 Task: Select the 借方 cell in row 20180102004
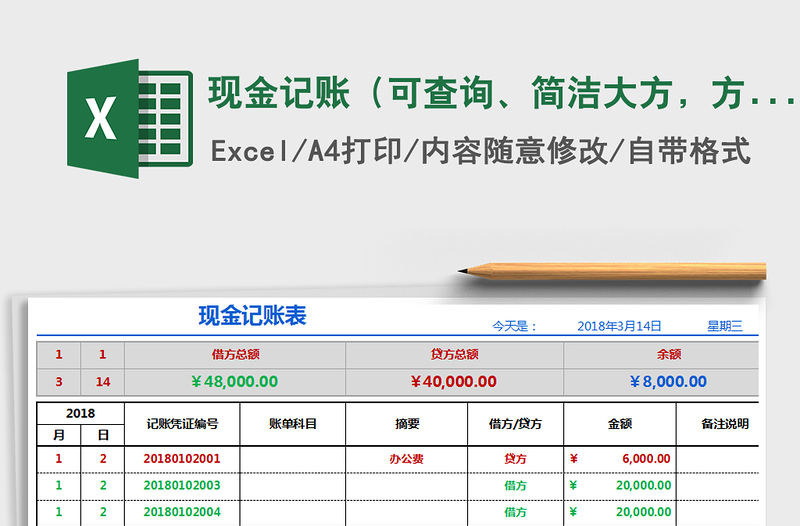click(515, 512)
